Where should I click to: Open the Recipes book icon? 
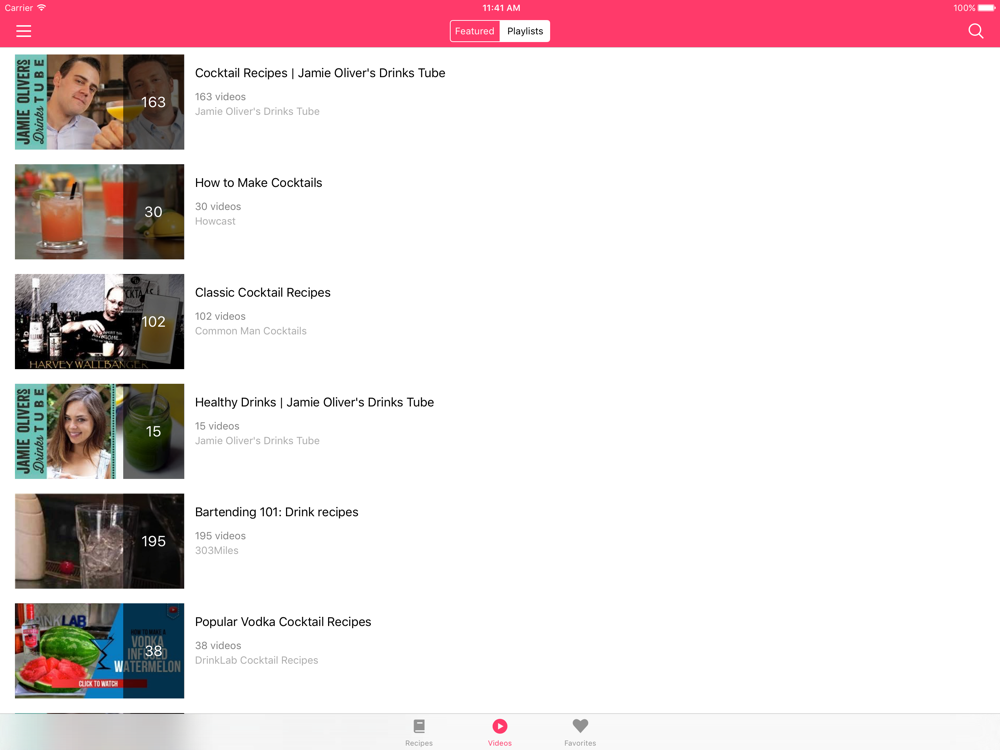pyautogui.click(x=419, y=726)
